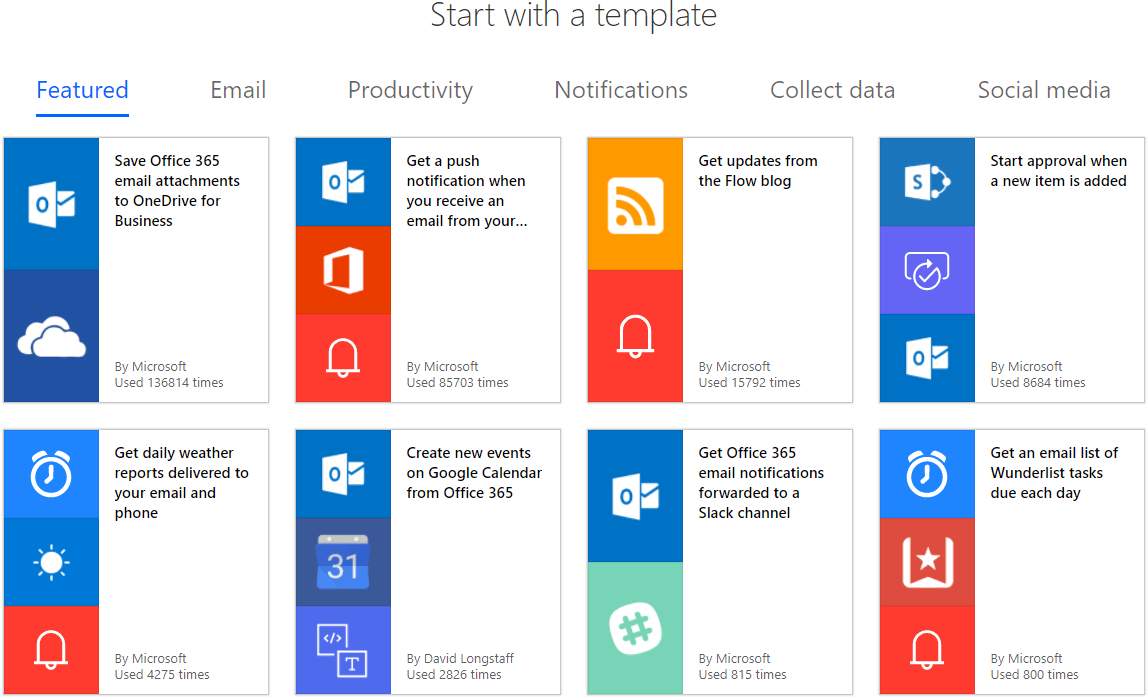Choose 'Create new events on Google Calendar' title

474,472
